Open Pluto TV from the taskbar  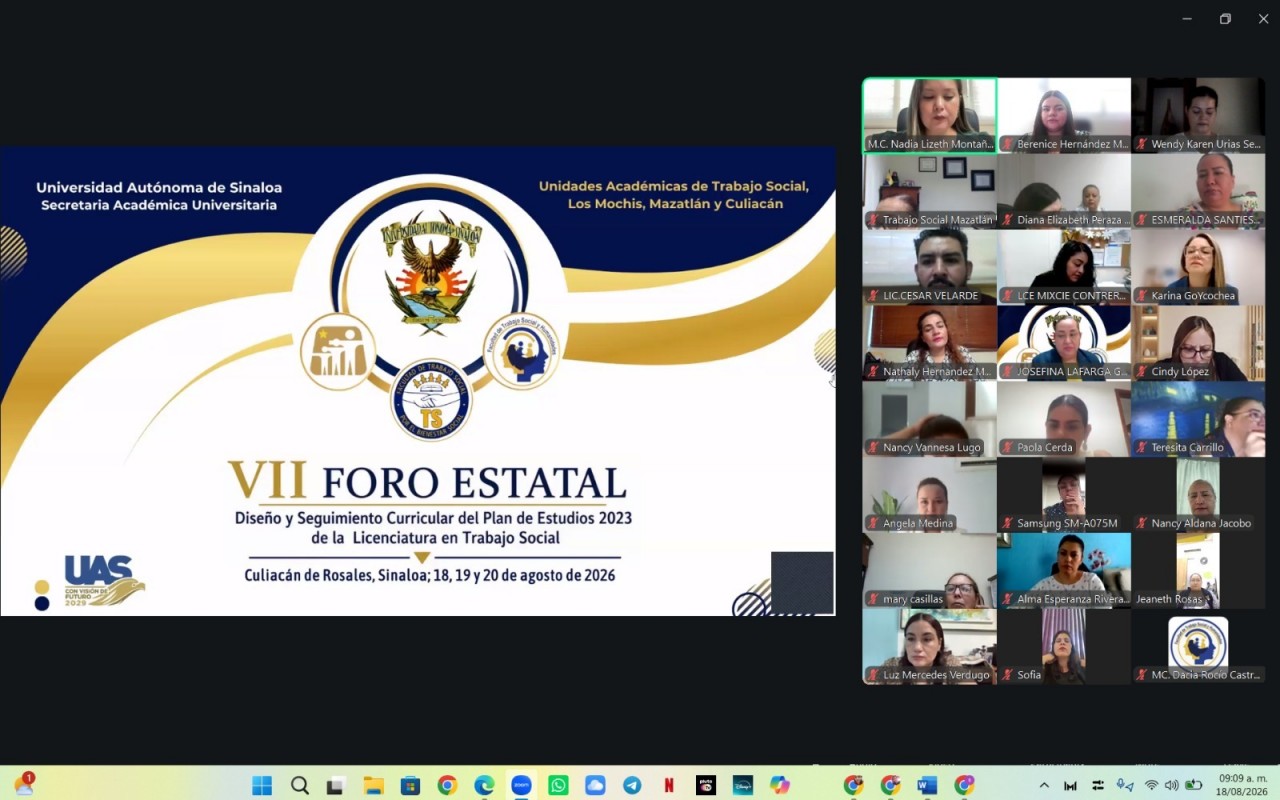[706, 785]
